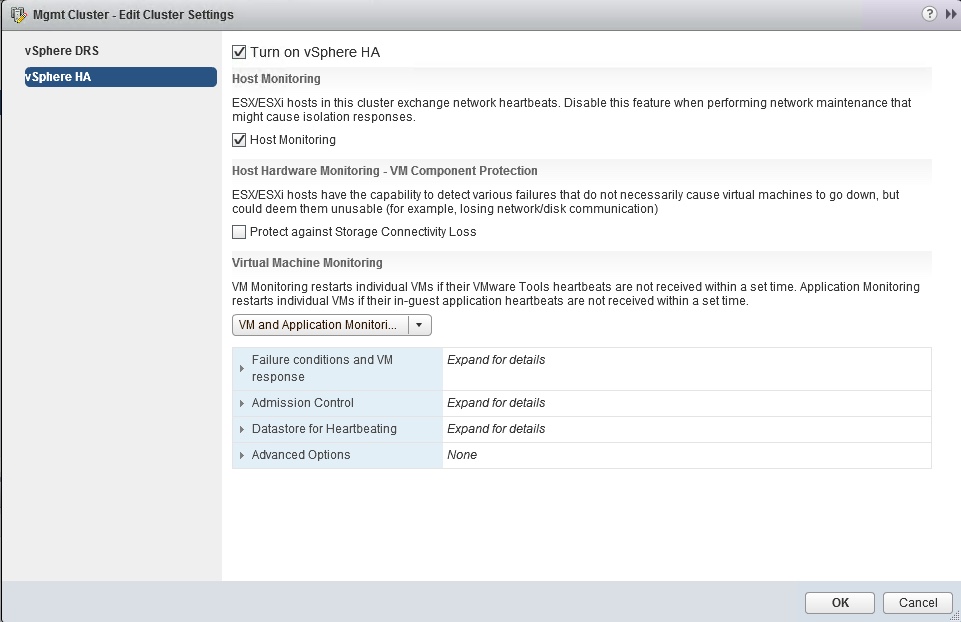Viewport: 961px width, 622px height.
Task: Select vSphere HA in sidebar
Action: coord(58,77)
